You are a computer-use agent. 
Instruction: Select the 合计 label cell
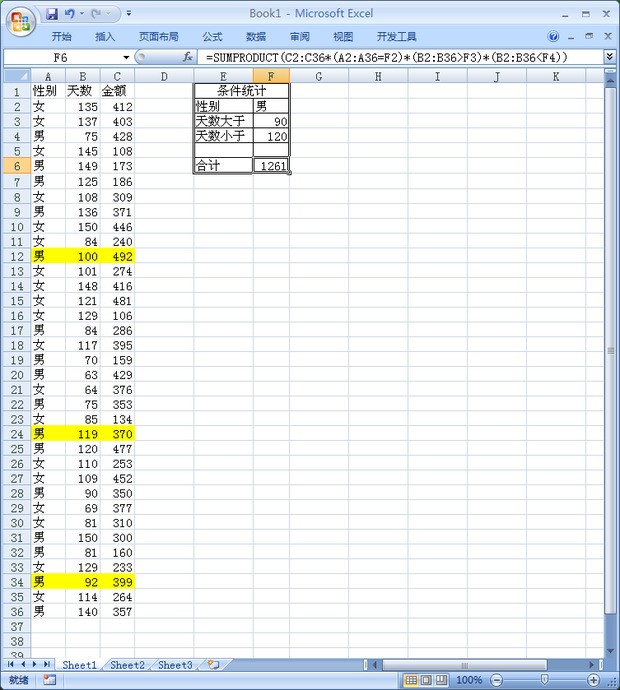(224, 166)
